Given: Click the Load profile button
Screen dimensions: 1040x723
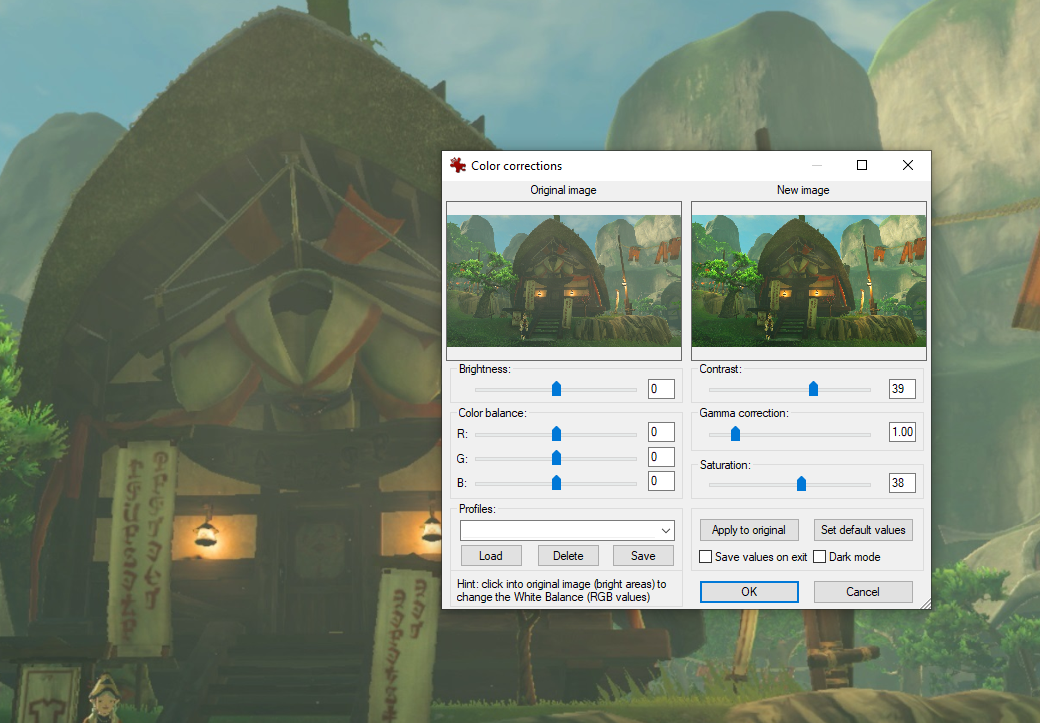Looking at the screenshot, I should (x=491, y=556).
